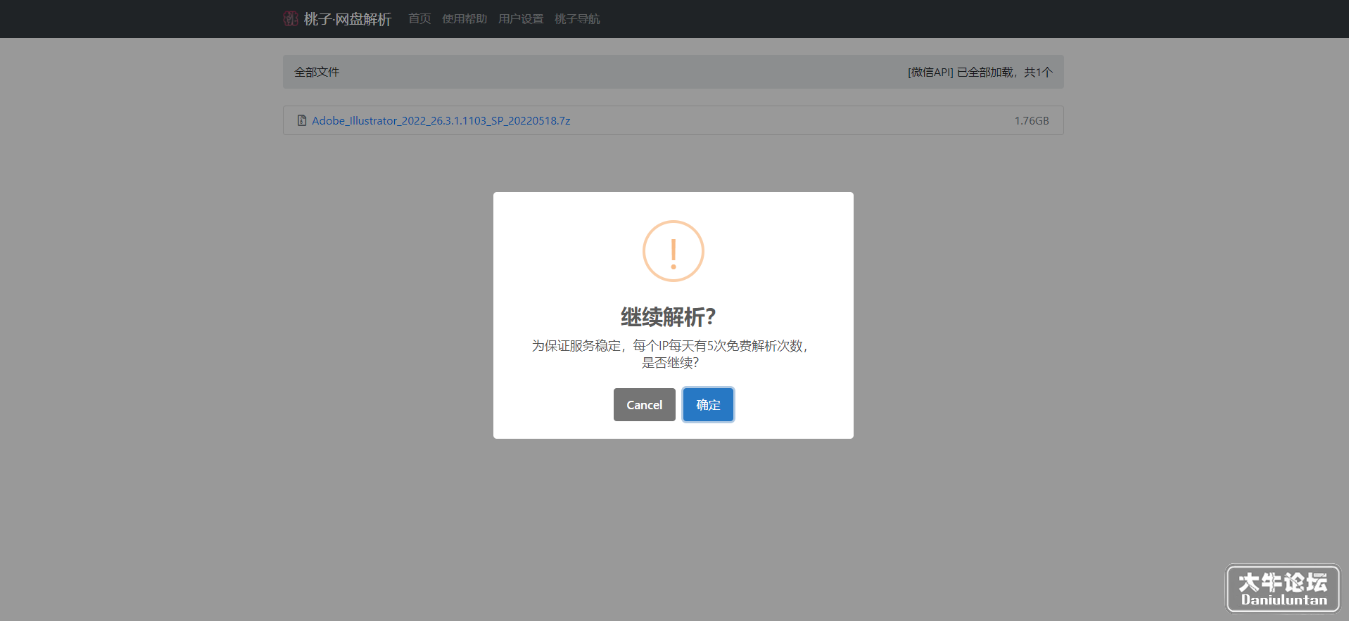Open 桃子导航 in the navigation bar
Image resolution: width=1349 pixels, height=621 pixels.
pyautogui.click(x=577, y=19)
